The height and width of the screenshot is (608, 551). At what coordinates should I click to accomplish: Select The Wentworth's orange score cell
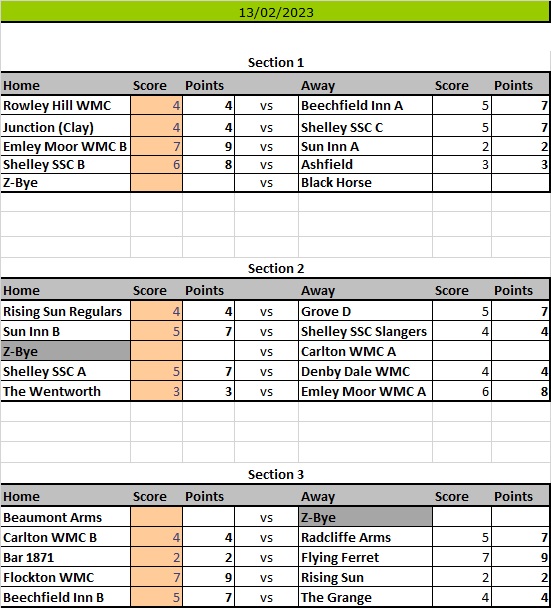point(156,391)
